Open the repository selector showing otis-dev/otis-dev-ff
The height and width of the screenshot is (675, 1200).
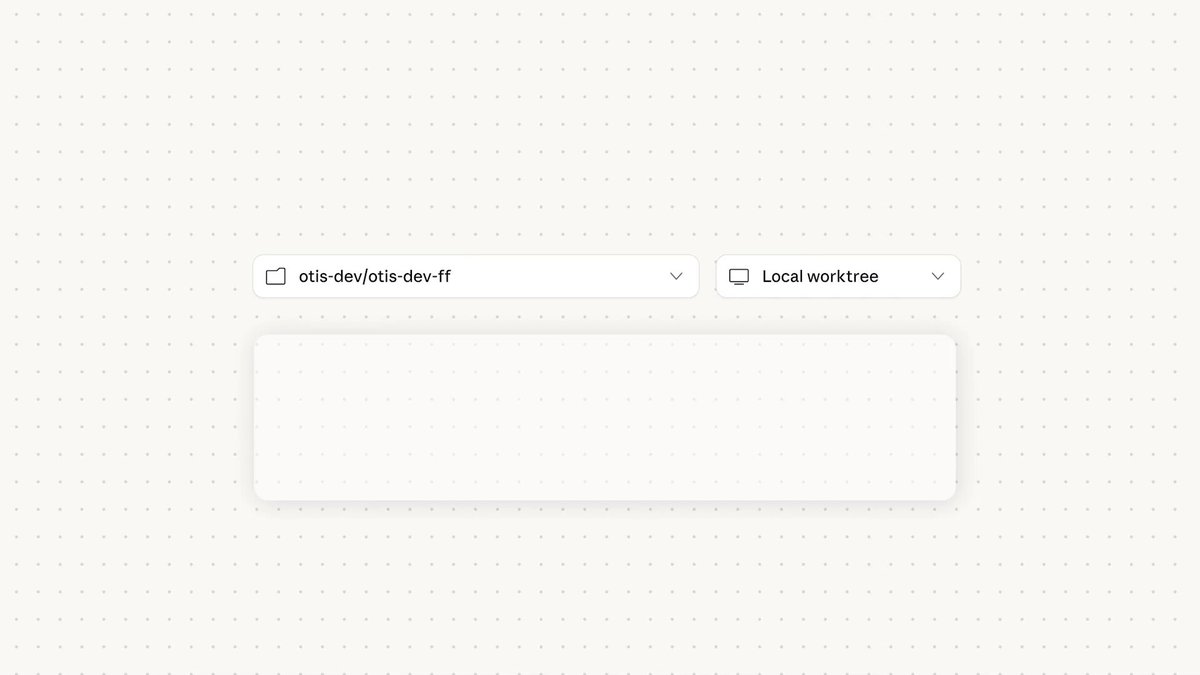click(x=476, y=276)
